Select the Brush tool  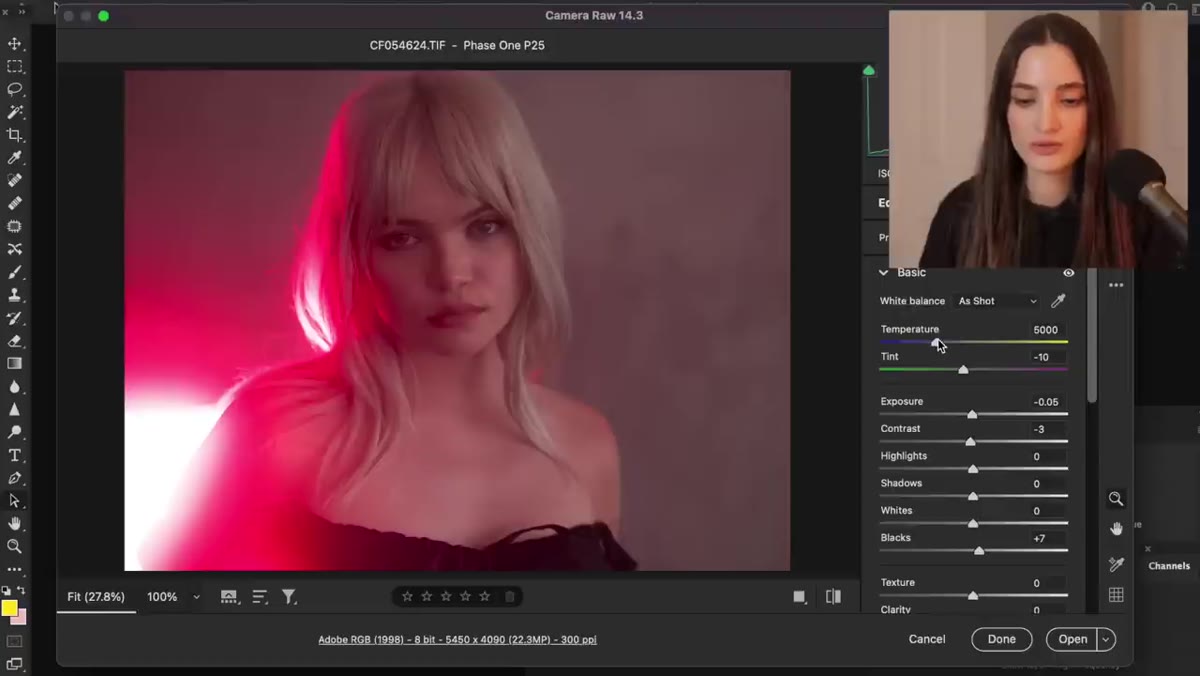point(15,272)
